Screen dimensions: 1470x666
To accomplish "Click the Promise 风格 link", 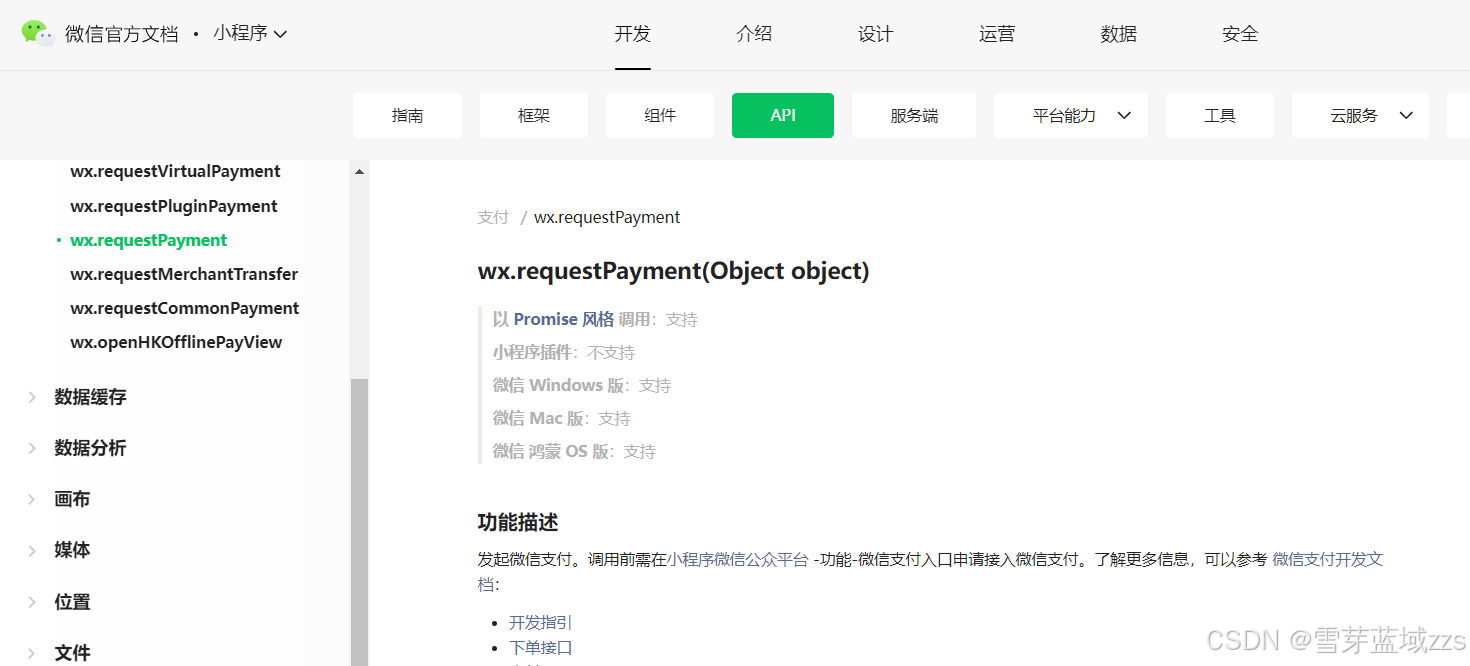I will click(564, 319).
